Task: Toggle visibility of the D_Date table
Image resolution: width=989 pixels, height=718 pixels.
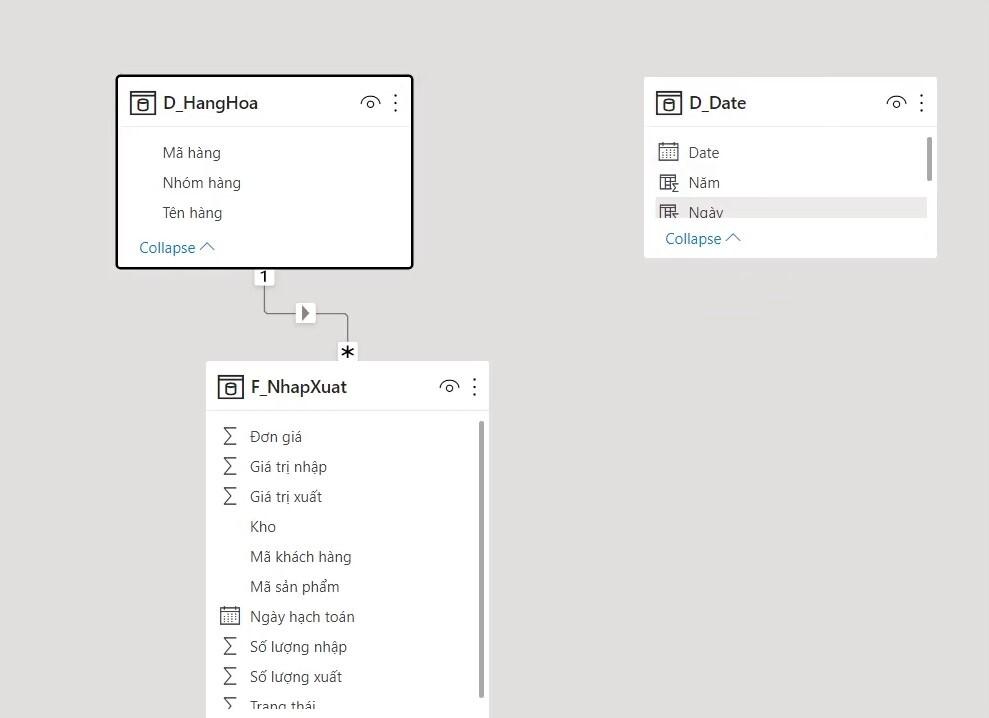Action: (896, 101)
